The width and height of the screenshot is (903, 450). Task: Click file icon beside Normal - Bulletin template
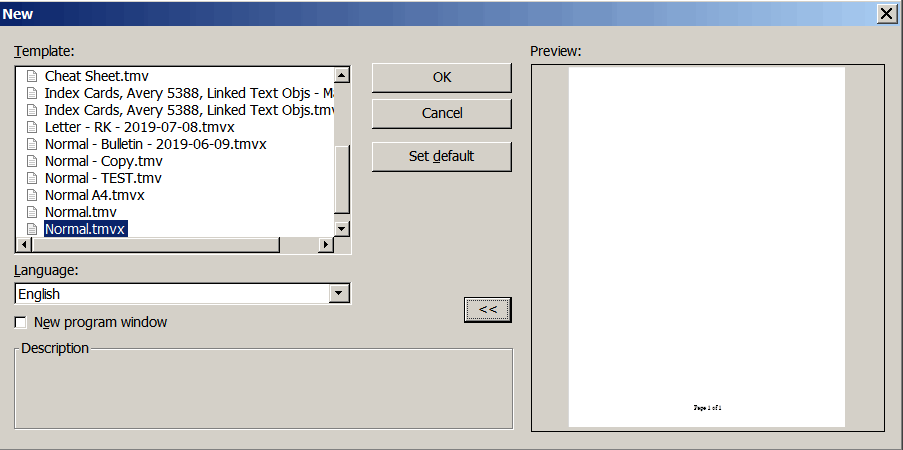[x=31, y=144]
